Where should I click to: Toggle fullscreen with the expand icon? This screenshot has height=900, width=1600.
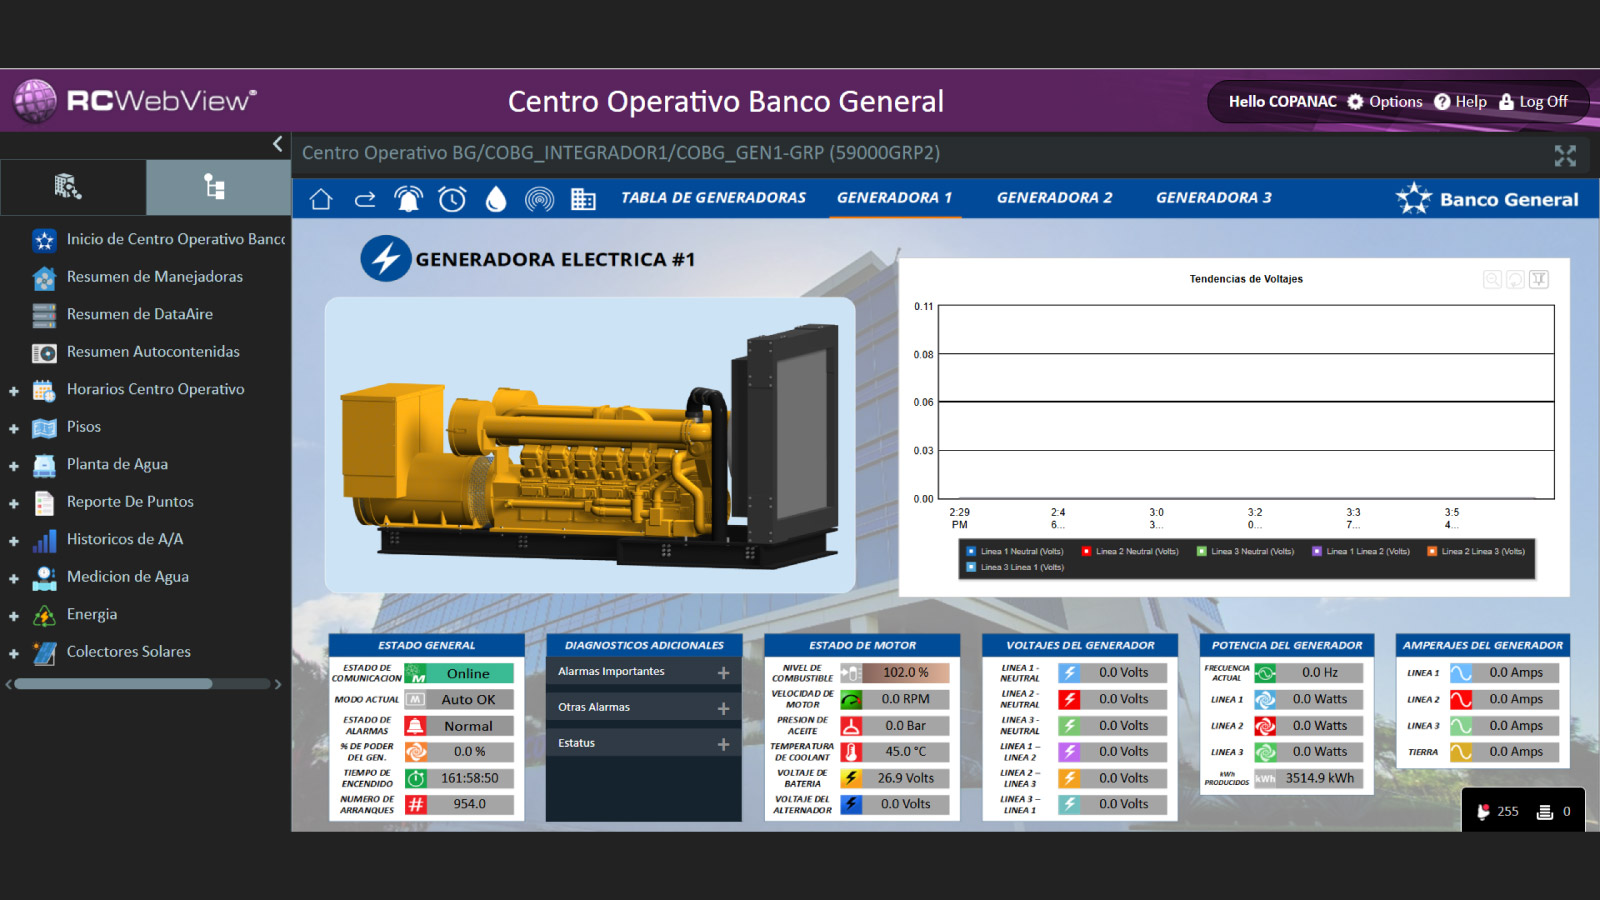pos(1565,155)
